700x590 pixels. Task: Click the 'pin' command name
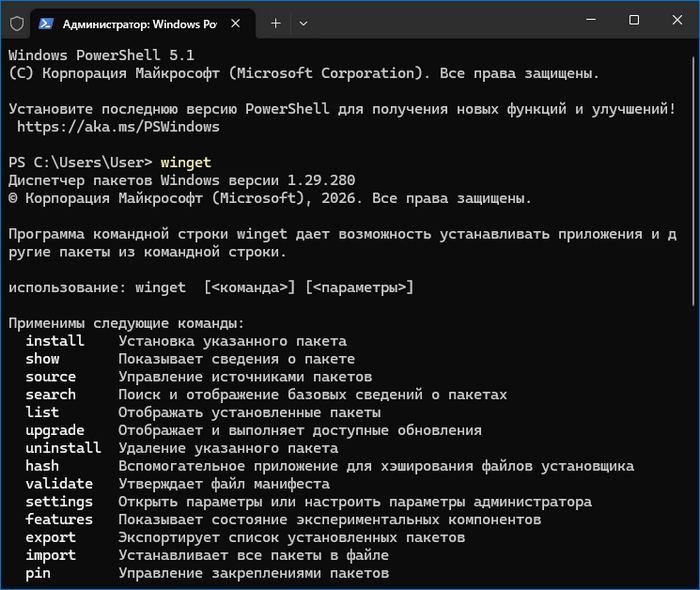(38, 573)
